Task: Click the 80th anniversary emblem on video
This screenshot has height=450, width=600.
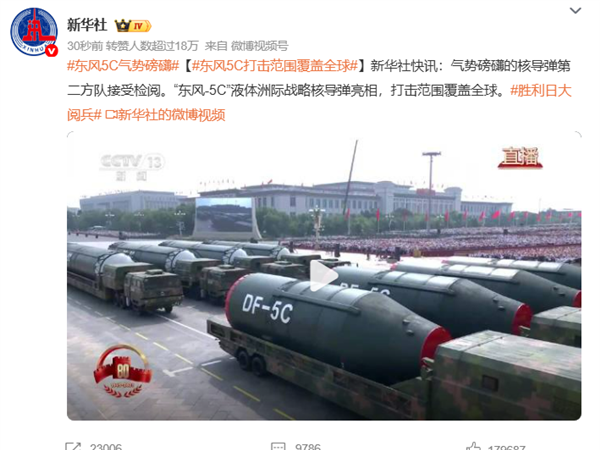Action: [122, 371]
